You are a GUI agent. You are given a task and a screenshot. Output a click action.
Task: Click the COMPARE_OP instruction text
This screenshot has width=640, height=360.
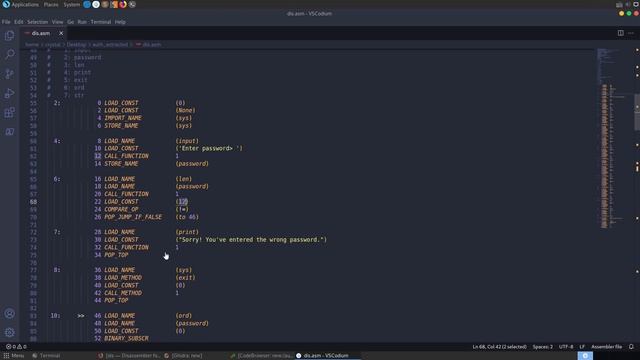point(121,209)
